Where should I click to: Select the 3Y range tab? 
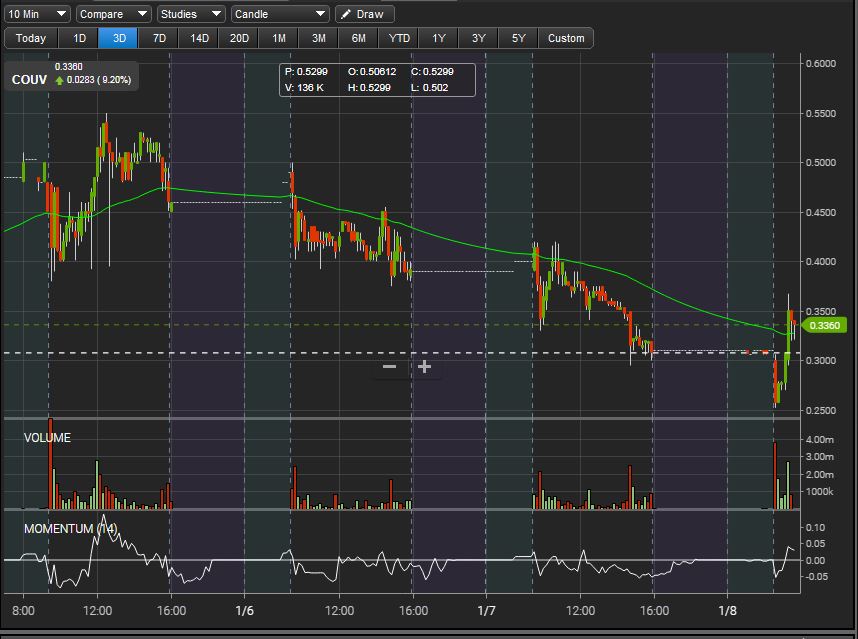tap(478, 38)
